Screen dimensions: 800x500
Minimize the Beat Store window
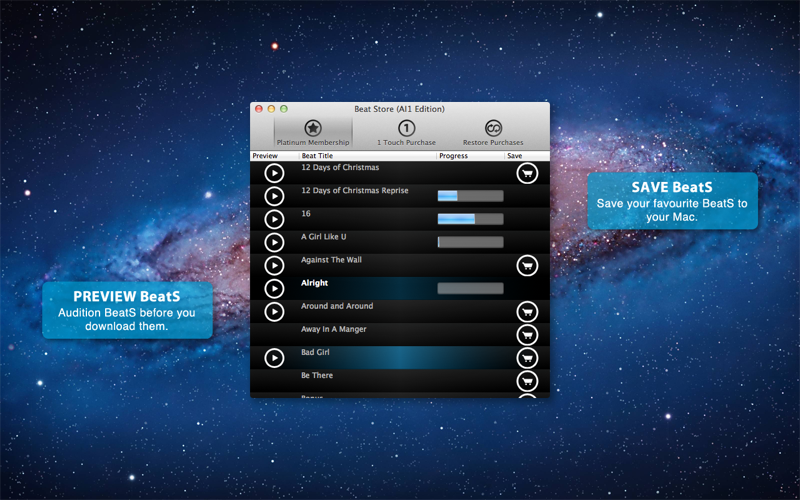click(x=271, y=109)
